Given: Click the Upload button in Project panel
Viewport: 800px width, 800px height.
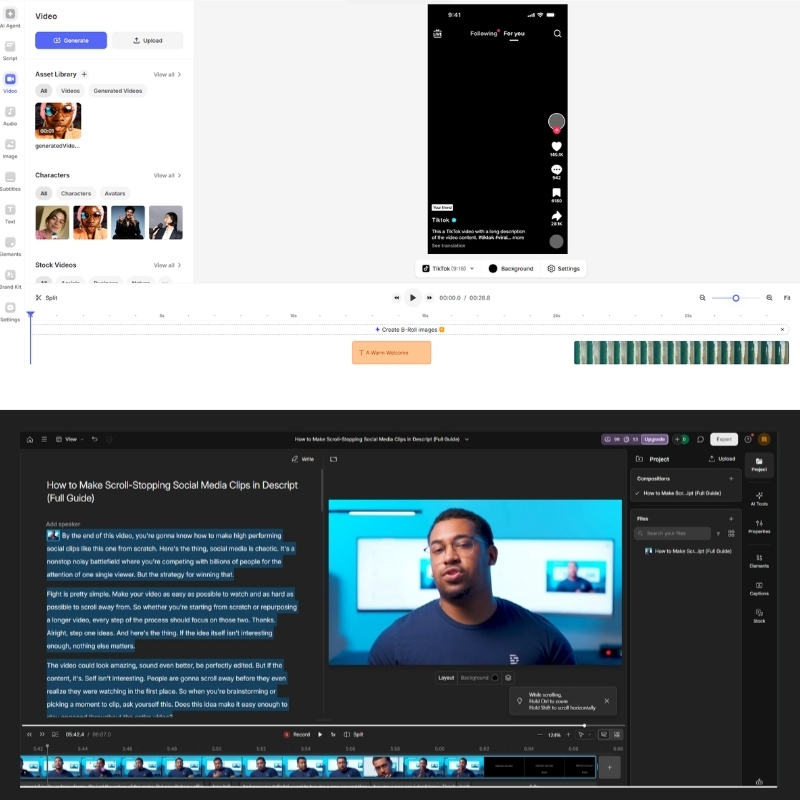Looking at the screenshot, I should tap(722, 459).
